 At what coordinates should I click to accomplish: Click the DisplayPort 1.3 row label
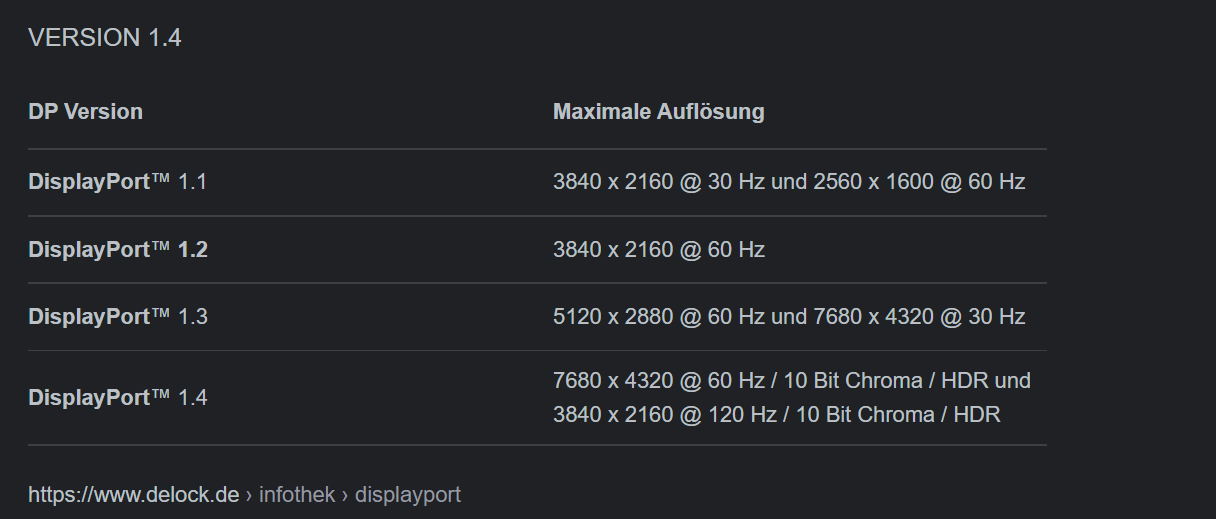[x=118, y=316]
